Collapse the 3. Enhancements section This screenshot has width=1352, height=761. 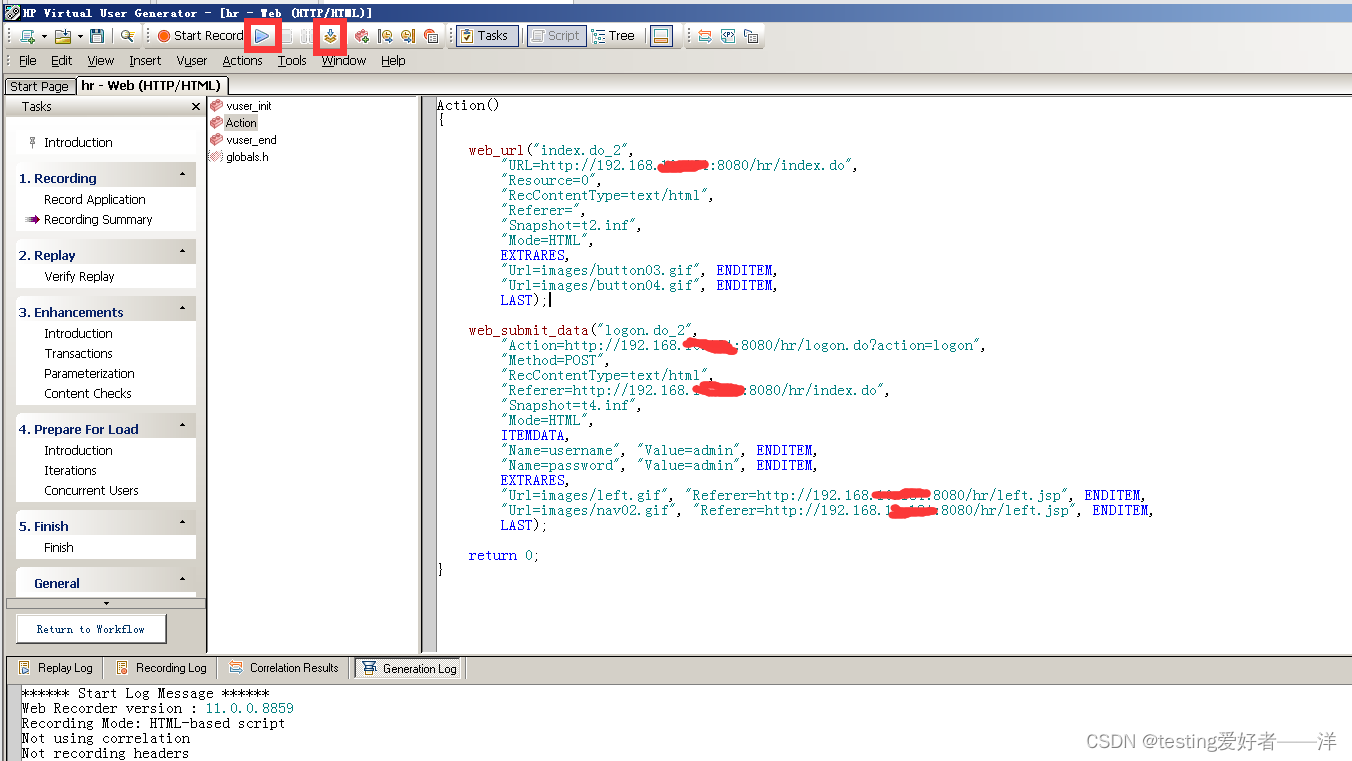(183, 308)
